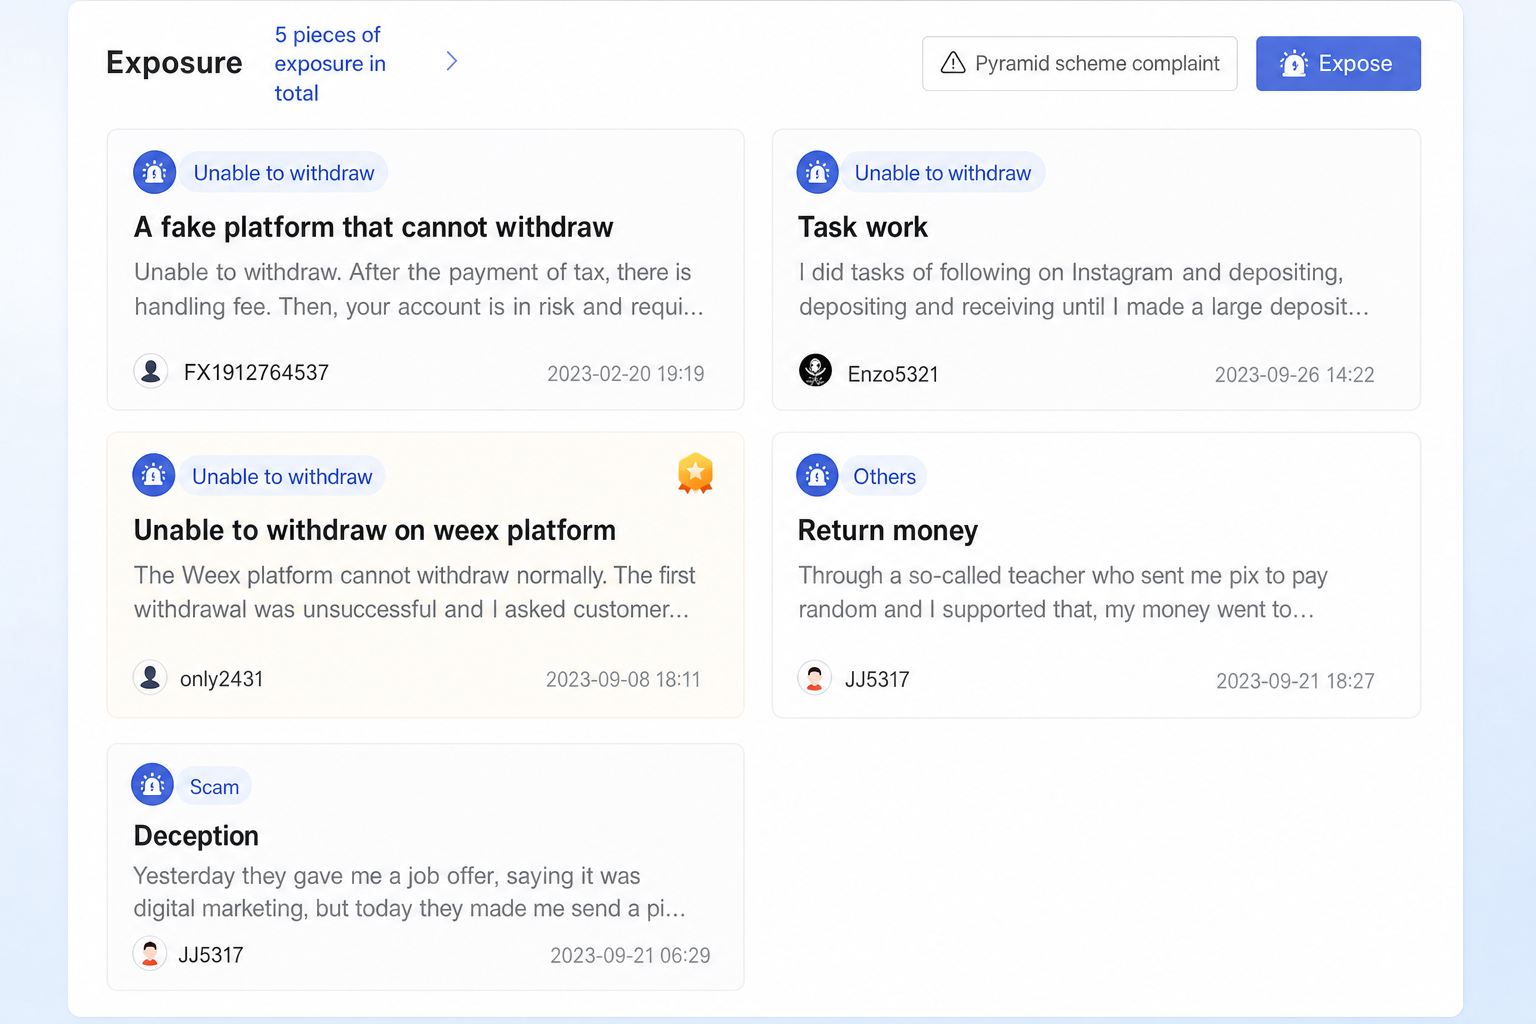Open the 'Return money' post description text
The height and width of the screenshot is (1024, 1536).
[1063, 592]
